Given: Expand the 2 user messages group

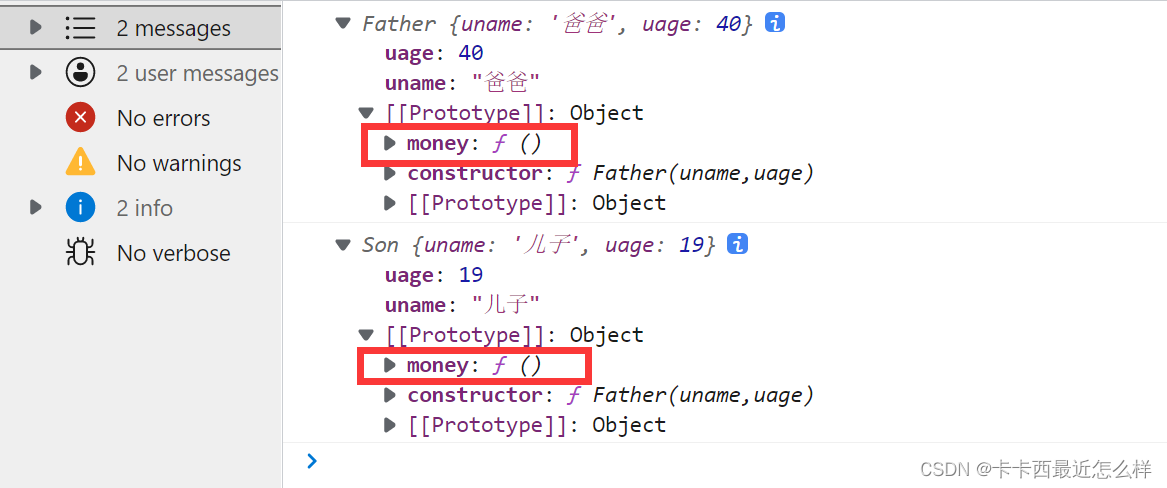Looking at the screenshot, I should tap(36, 72).
